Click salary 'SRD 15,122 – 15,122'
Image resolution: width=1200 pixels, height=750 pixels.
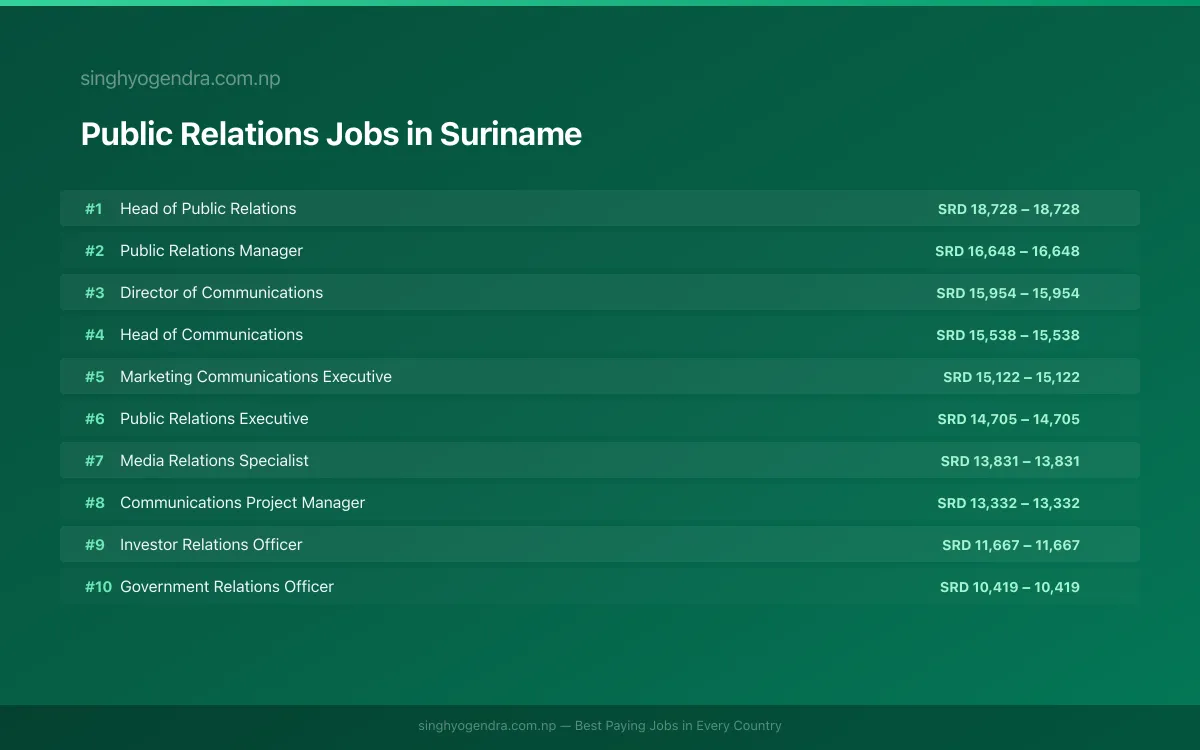[1011, 377]
